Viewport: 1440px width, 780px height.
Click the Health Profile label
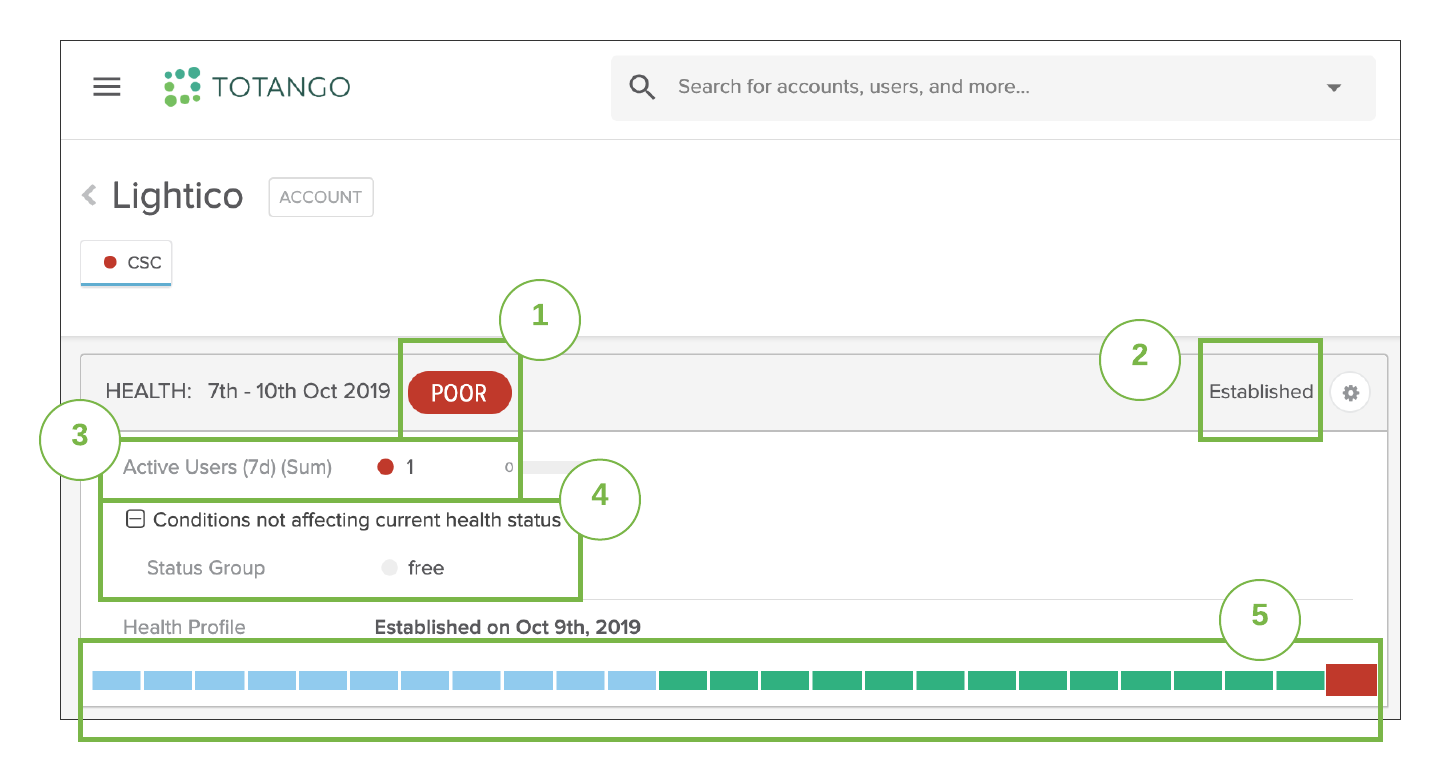pos(184,627)
